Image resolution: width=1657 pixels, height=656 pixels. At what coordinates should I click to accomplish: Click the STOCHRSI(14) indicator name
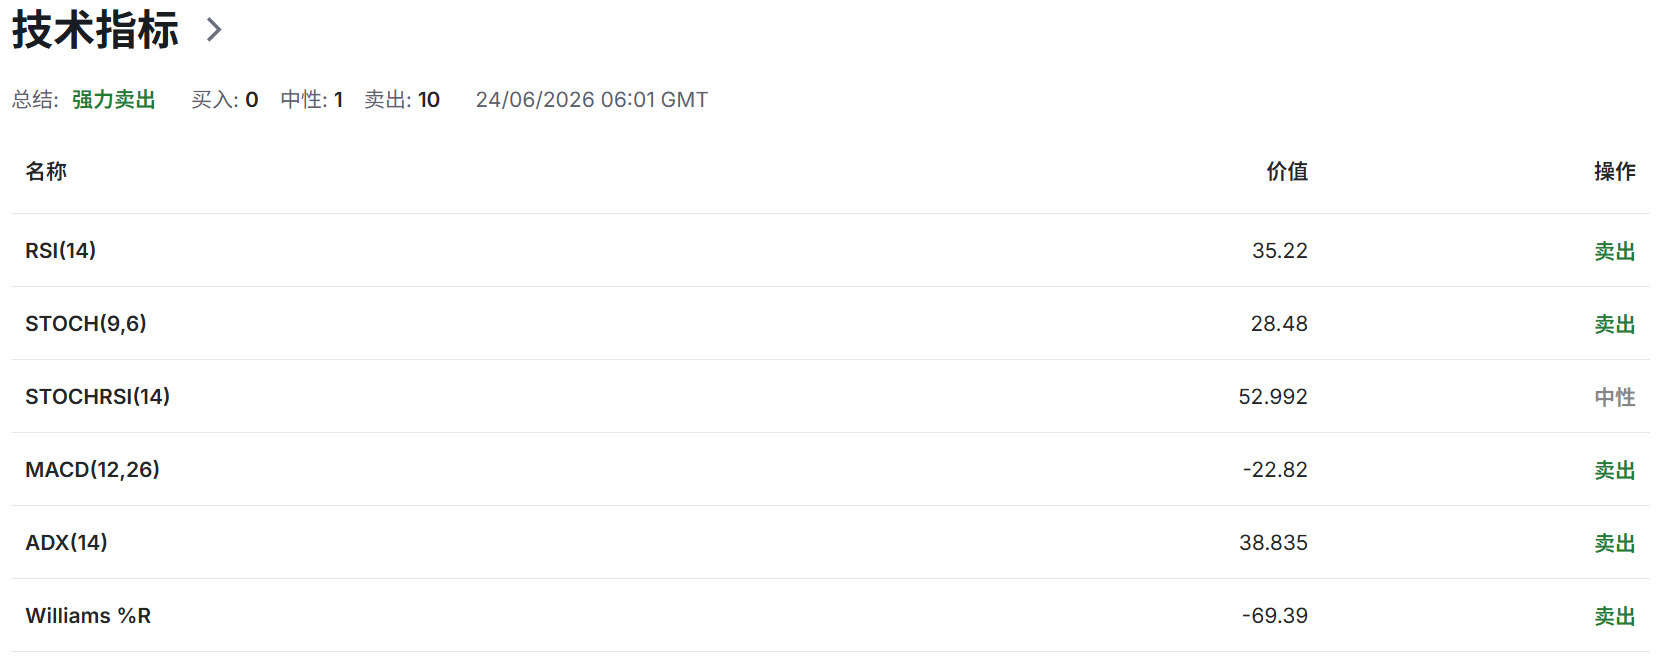click(x=98, y=397)
